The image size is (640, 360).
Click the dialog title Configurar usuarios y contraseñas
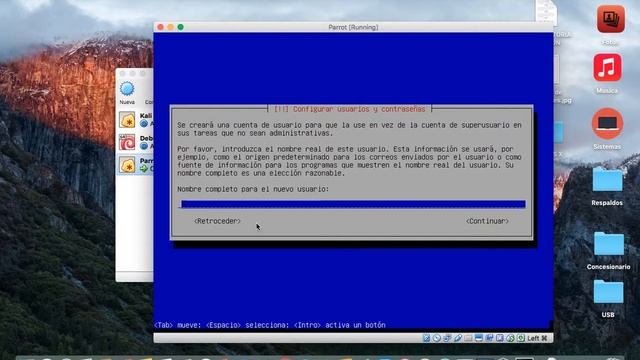tap(349, 109)
